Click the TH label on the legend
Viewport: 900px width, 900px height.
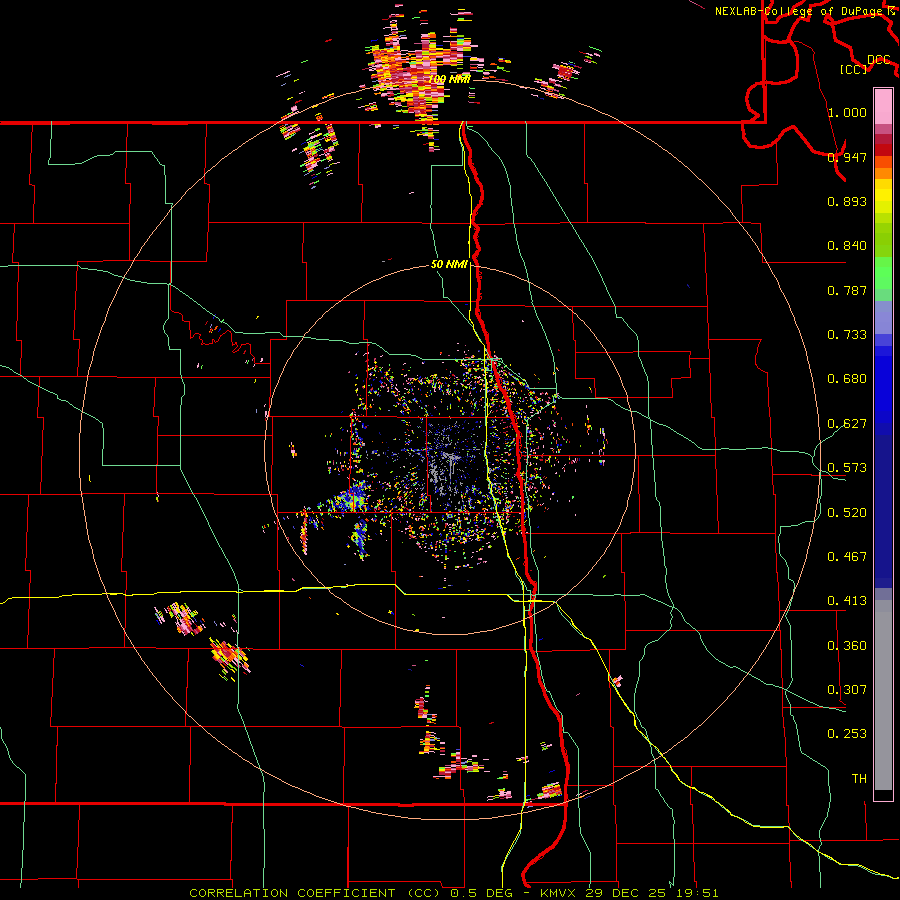click(859, 779)
